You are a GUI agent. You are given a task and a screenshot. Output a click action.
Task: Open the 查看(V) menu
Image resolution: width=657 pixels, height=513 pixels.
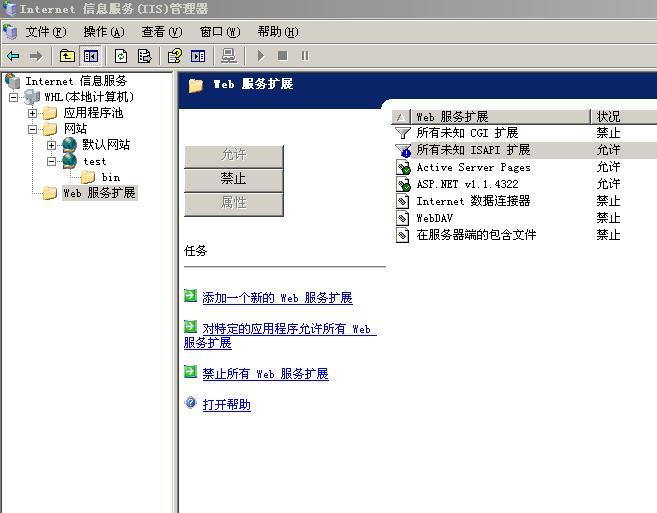(x=162, y=32)
